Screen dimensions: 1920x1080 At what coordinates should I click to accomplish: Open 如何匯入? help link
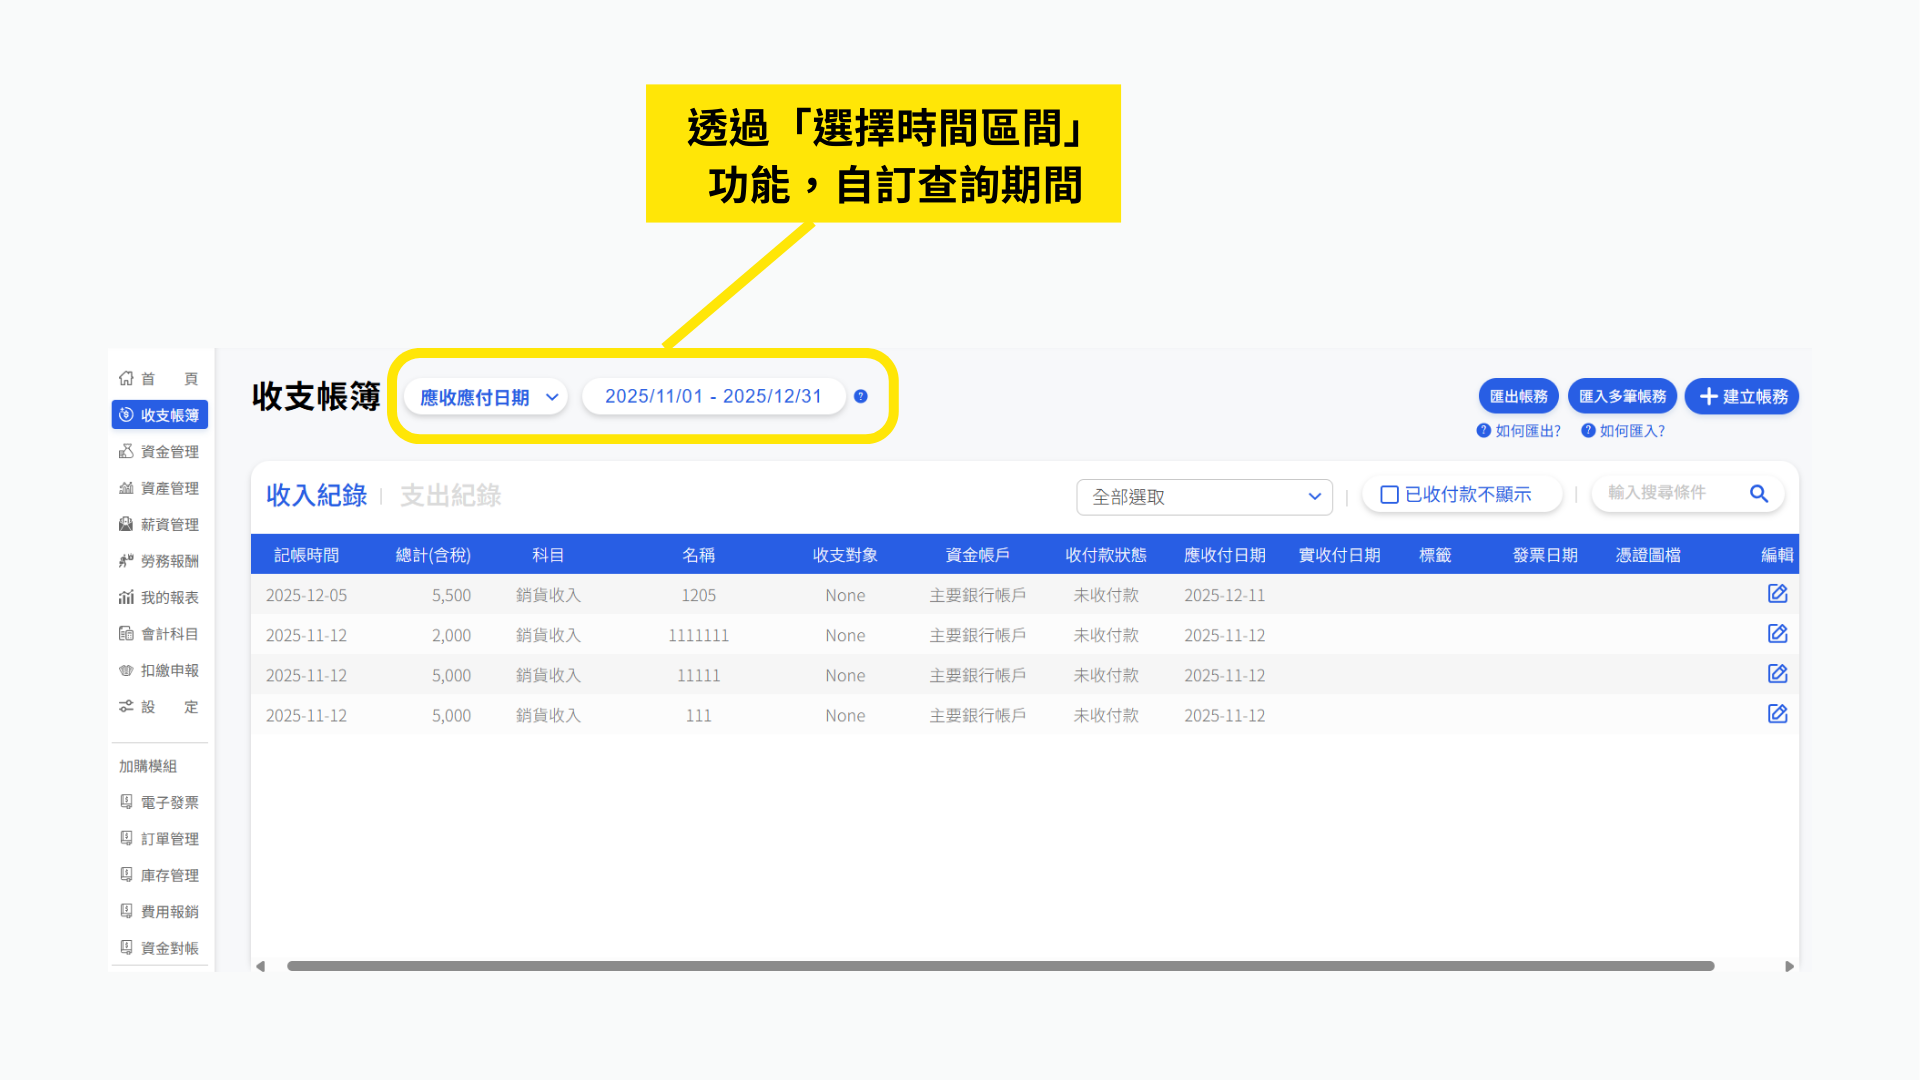click(x=1623, y=431)
